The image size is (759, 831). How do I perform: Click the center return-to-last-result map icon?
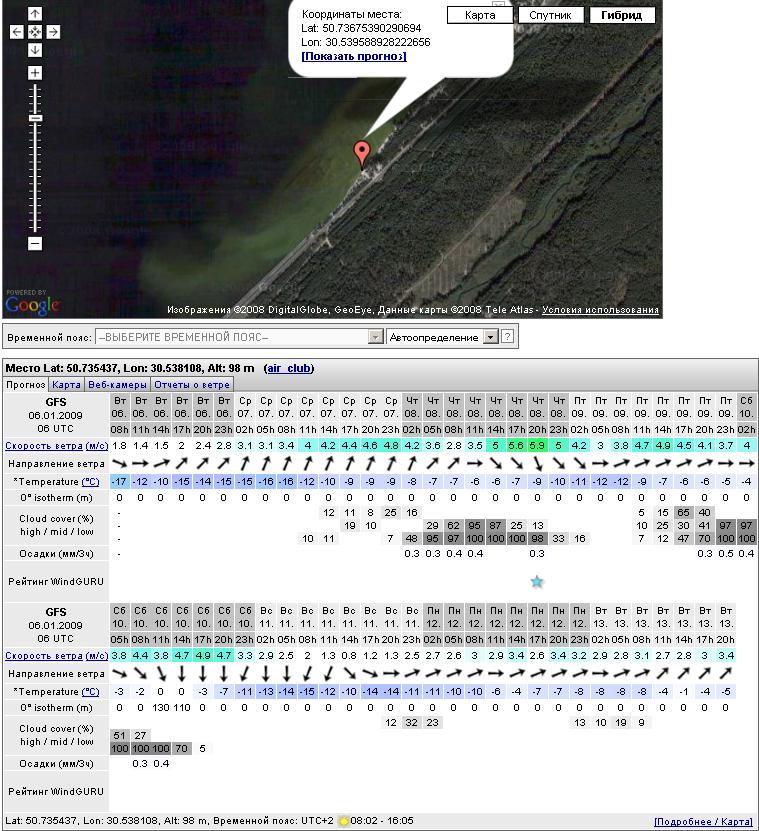pos(35,32)
